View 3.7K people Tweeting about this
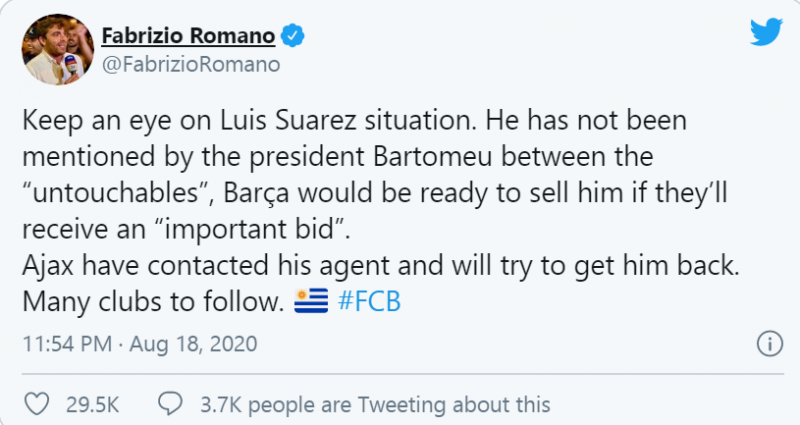 374,404
